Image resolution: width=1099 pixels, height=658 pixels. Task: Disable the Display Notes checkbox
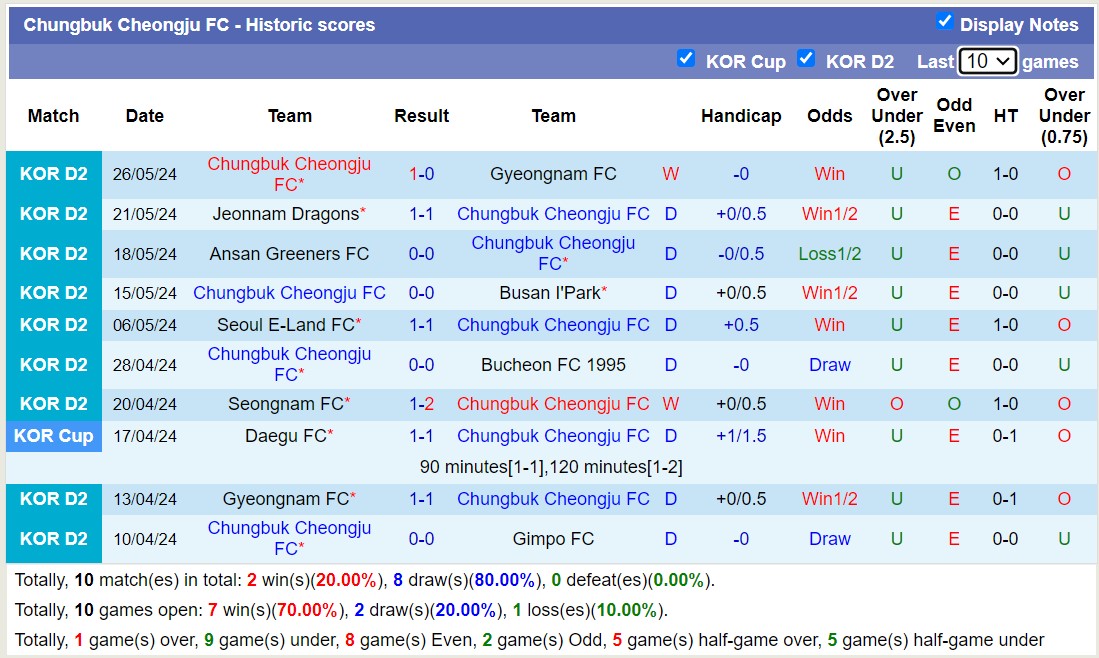click(941, 25)
